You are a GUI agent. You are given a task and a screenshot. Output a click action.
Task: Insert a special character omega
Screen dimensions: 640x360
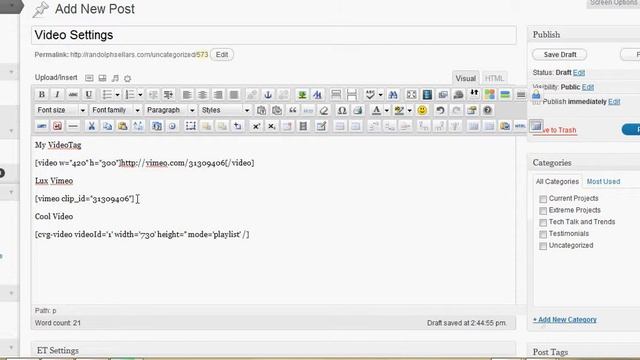pyautogui.click(x=342, y=110)
